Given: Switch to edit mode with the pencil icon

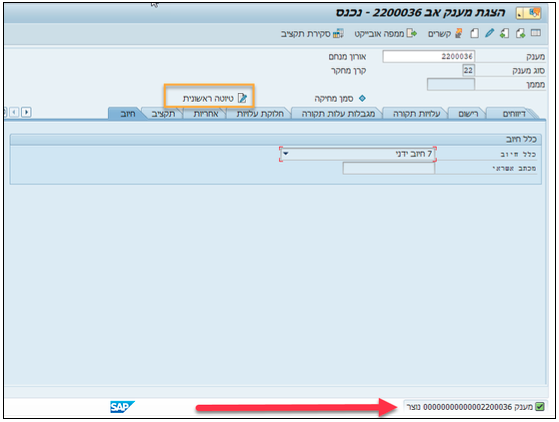Looking at the screenshot, I should [x=489, y=33].
